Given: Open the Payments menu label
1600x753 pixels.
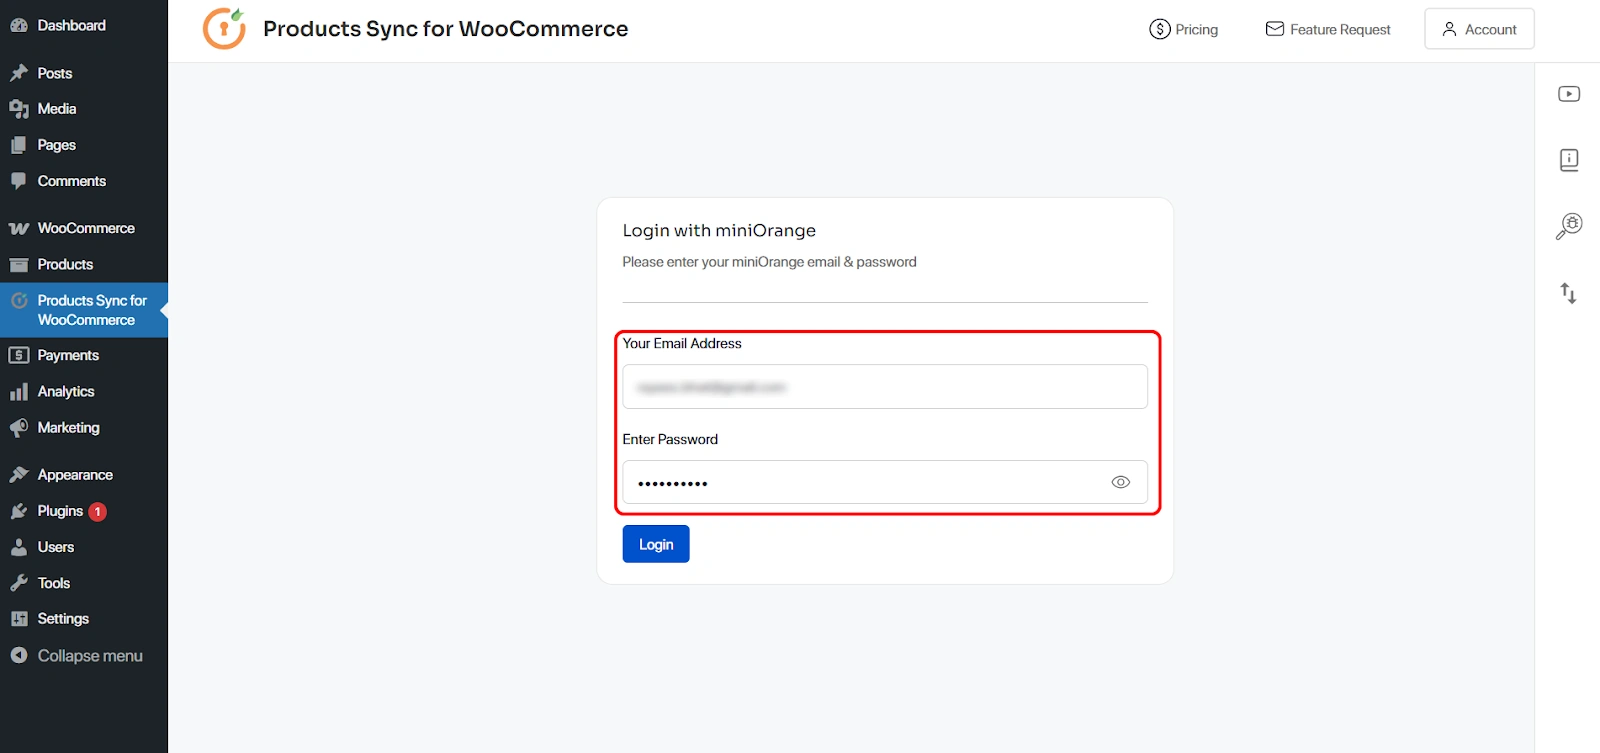Looking at the screenshot, I should 68,355.
